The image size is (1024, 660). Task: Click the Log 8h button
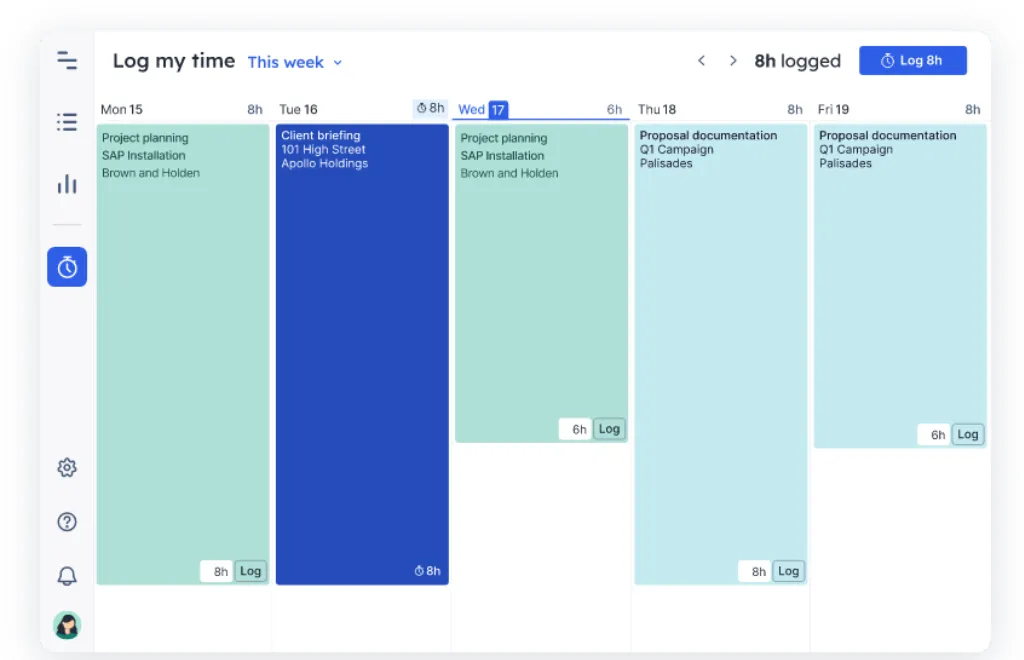click(x=912, y=61)
